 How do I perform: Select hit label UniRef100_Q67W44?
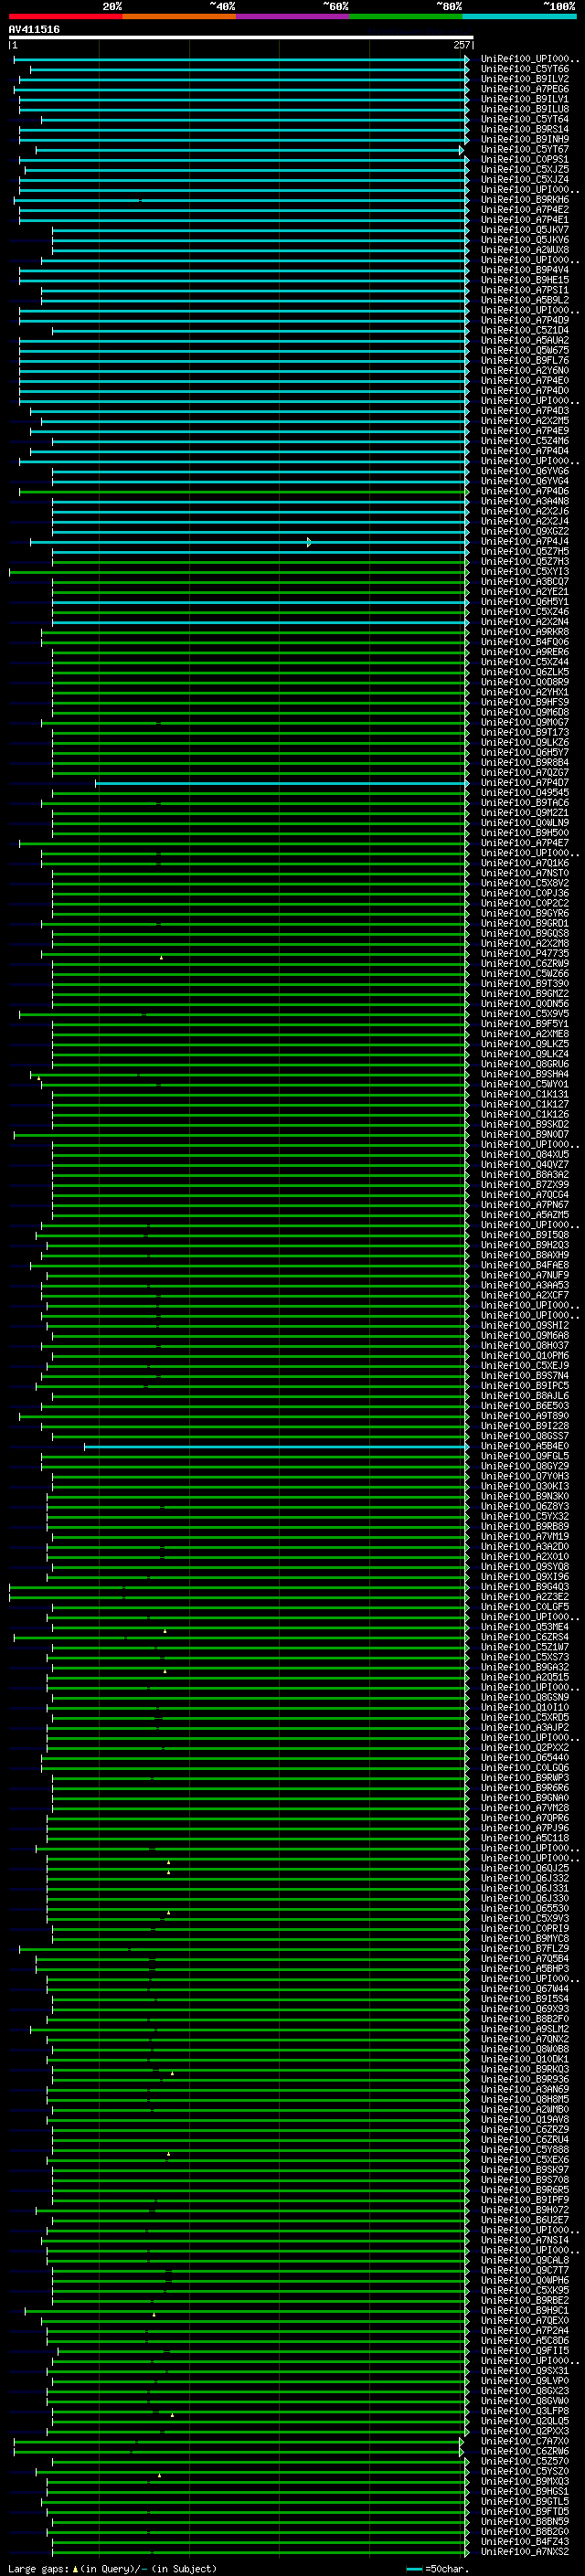[525, 1989]
